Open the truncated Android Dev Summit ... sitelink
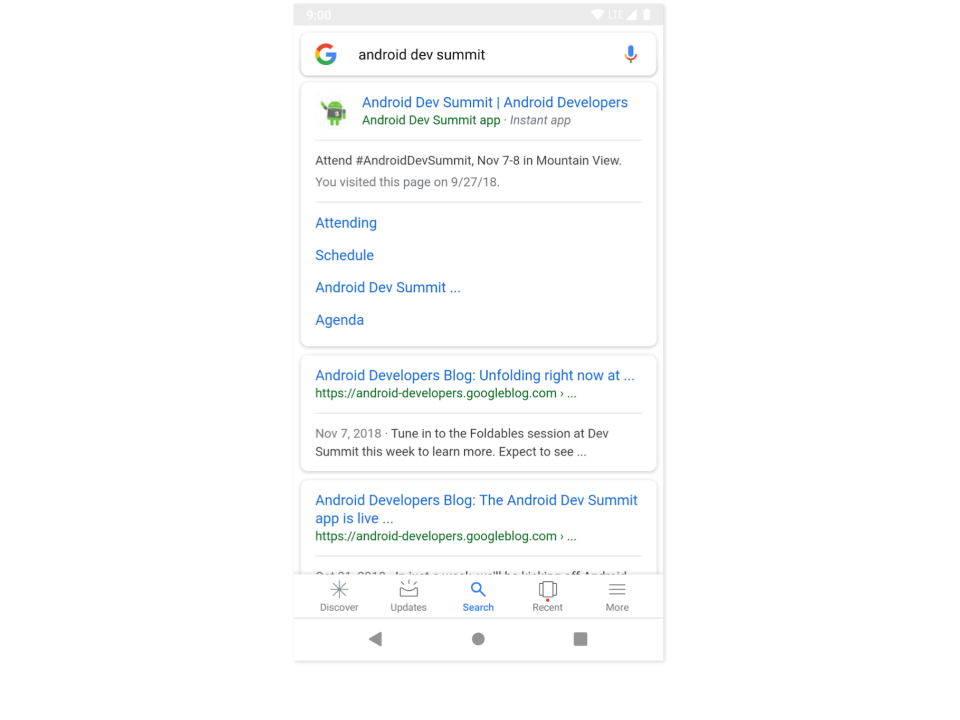Viewport: 960px width, 720px height. 388,288
